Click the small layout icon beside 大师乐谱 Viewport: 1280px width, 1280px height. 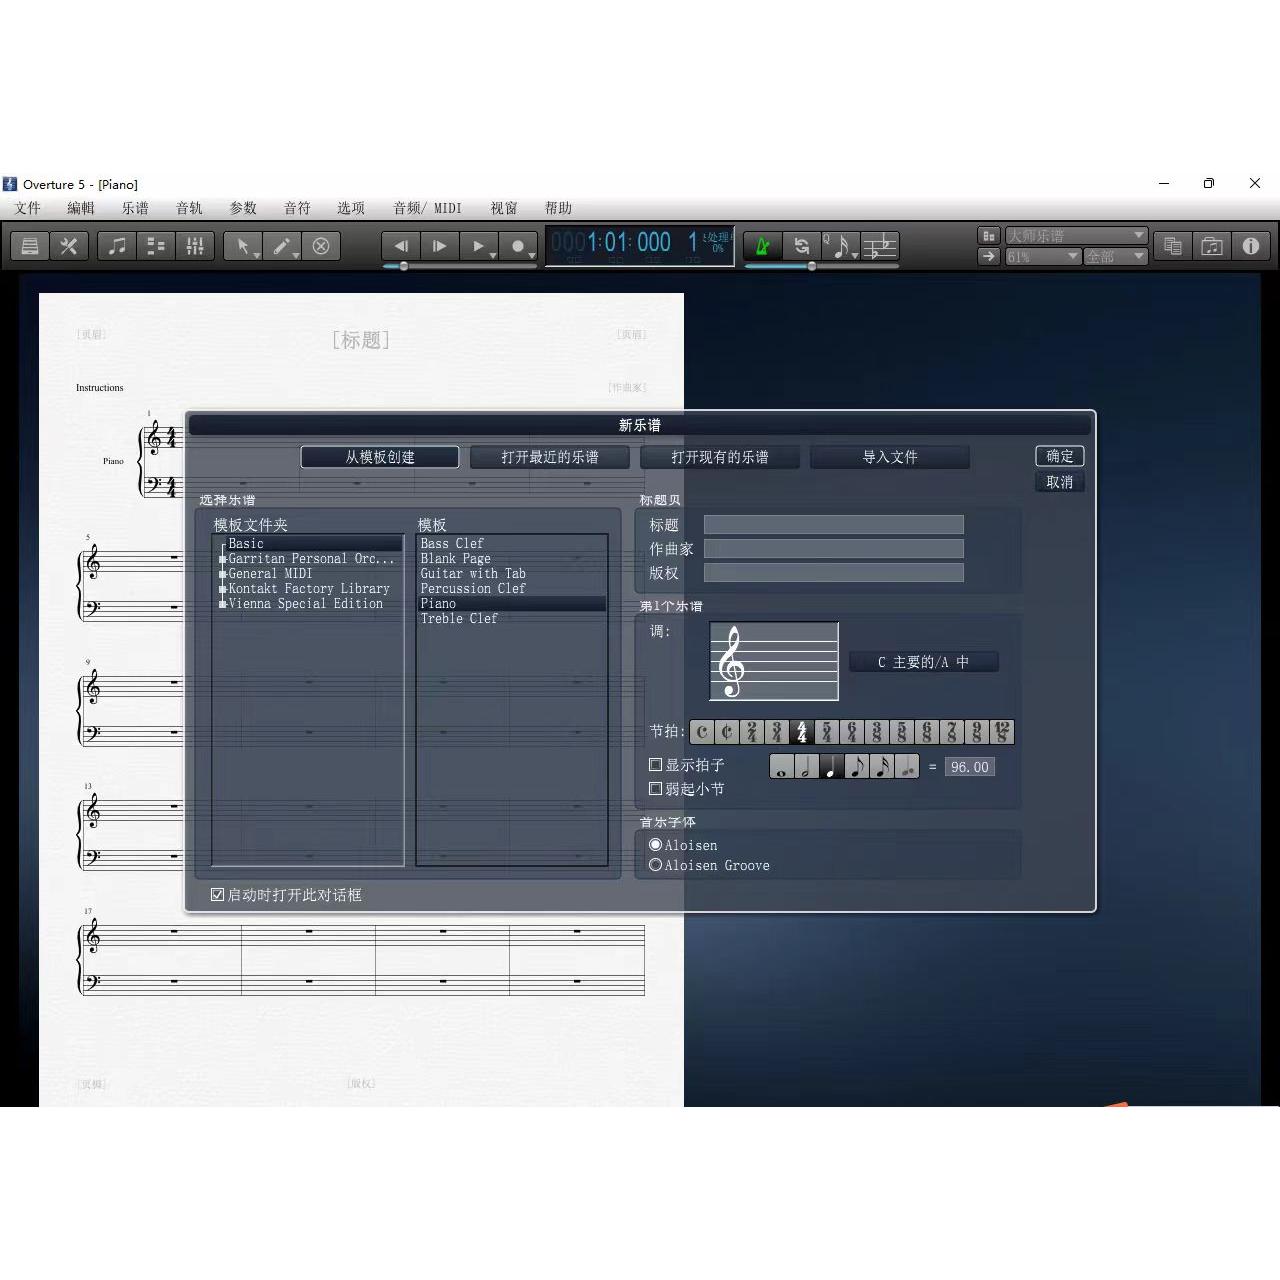point(989,236)
